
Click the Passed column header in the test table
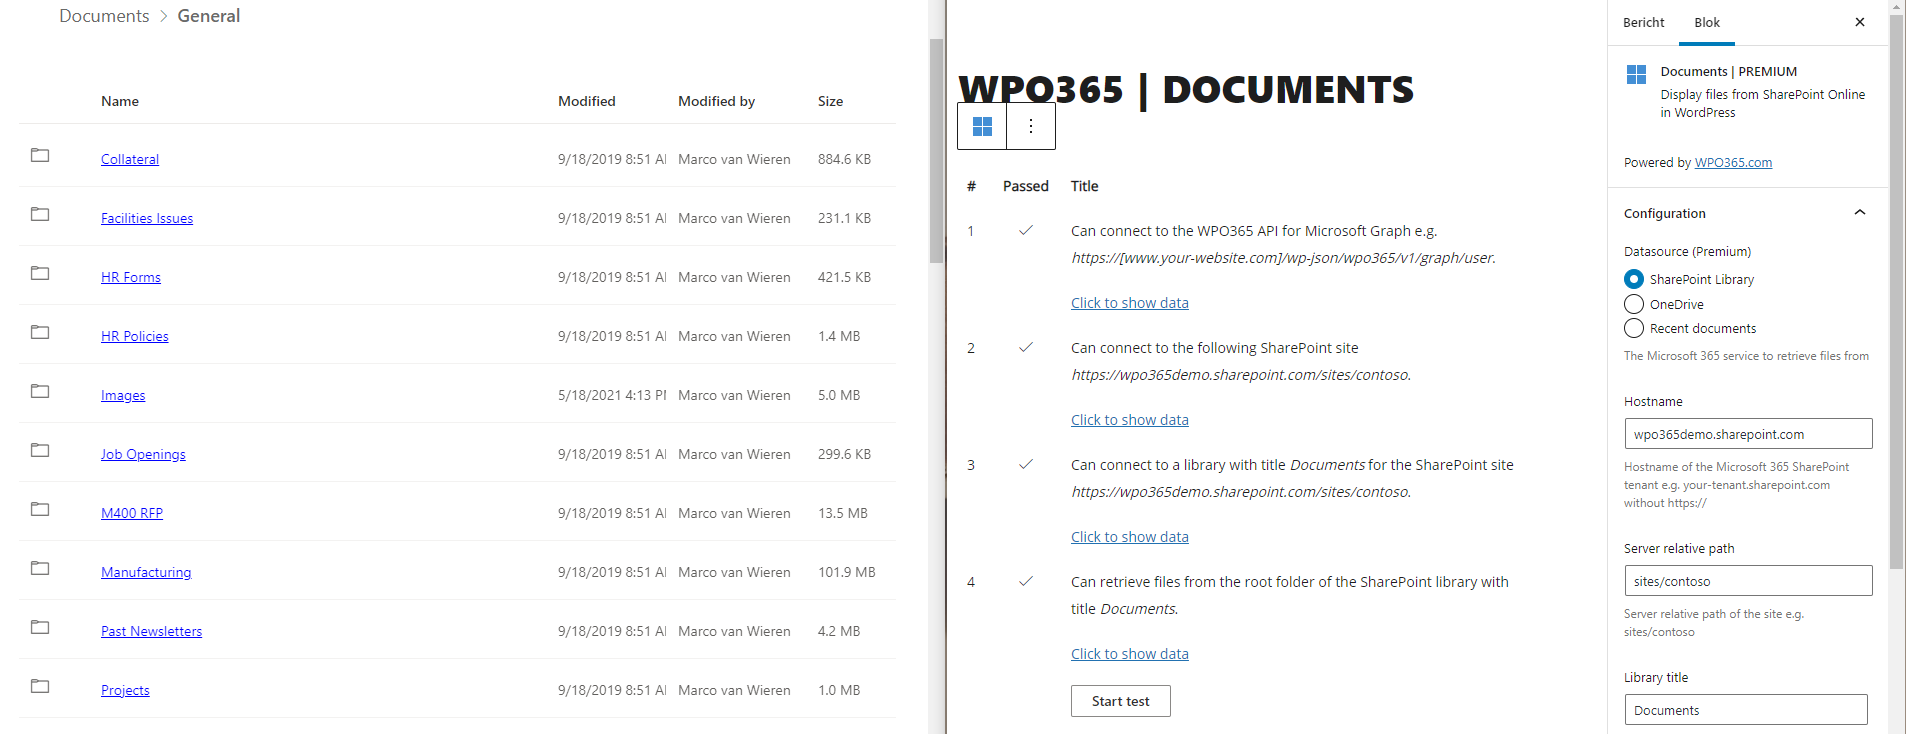coord(1026,186)
